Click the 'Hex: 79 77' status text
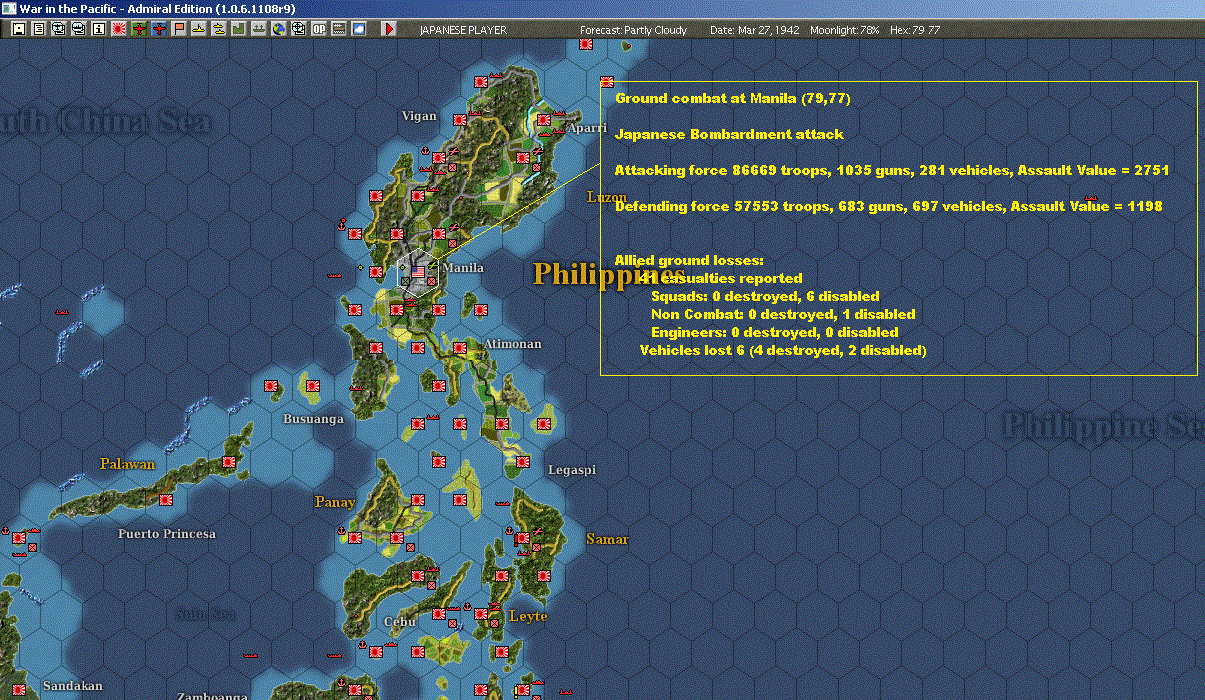1205x700 pixels. 914,30
